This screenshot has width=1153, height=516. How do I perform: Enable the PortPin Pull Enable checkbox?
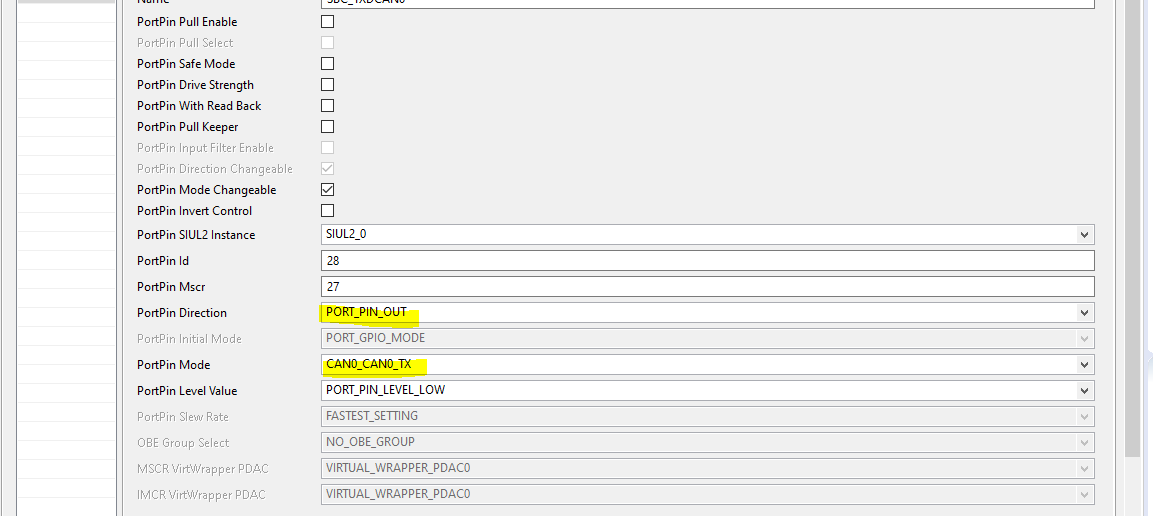pos(327,22)
